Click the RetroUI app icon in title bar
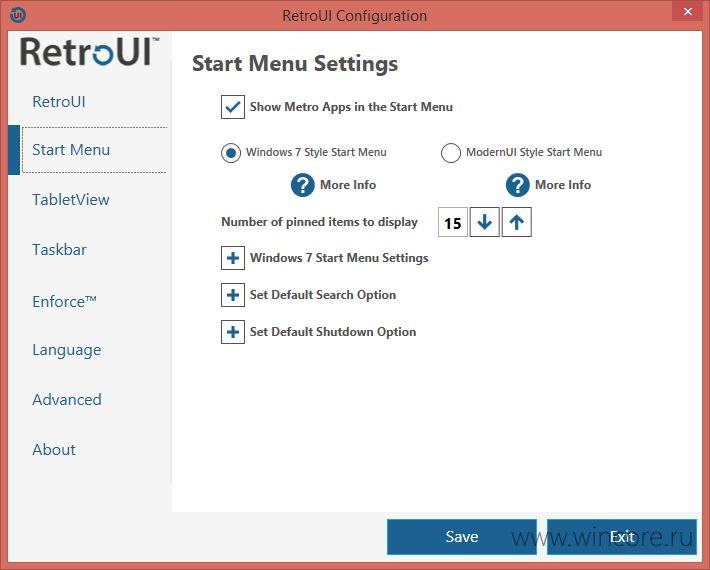Image resolution: width=710 pixels, height=570 pixels. (x=18, y=15)
